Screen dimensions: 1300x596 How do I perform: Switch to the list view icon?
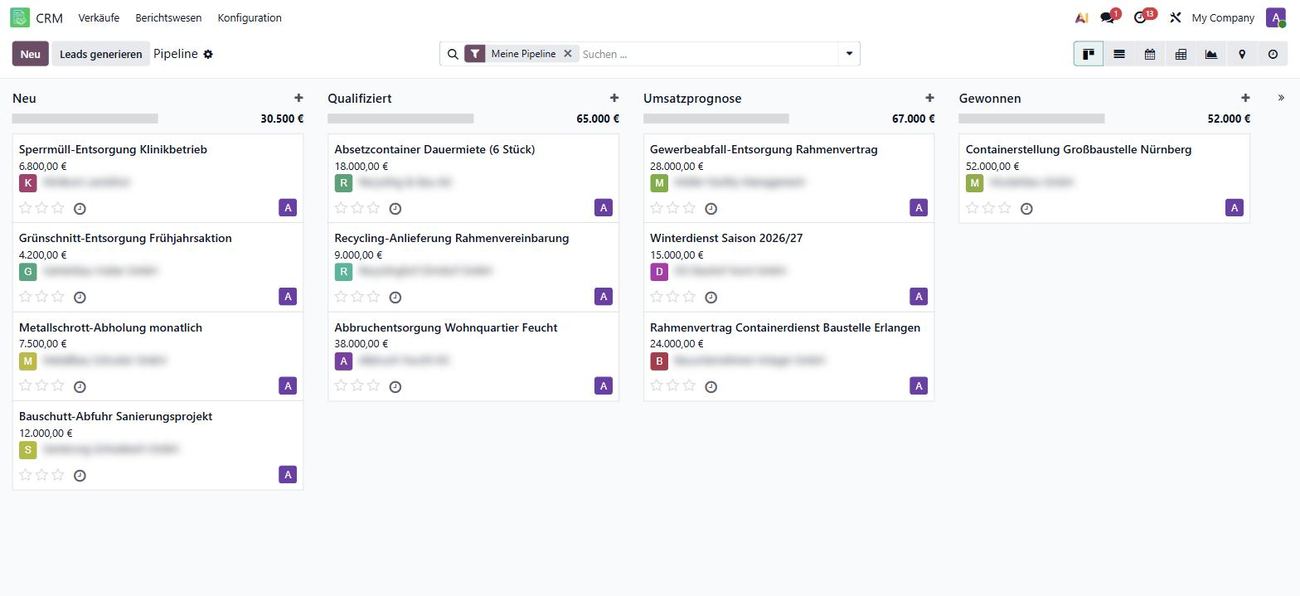(x=1119, y=54)
